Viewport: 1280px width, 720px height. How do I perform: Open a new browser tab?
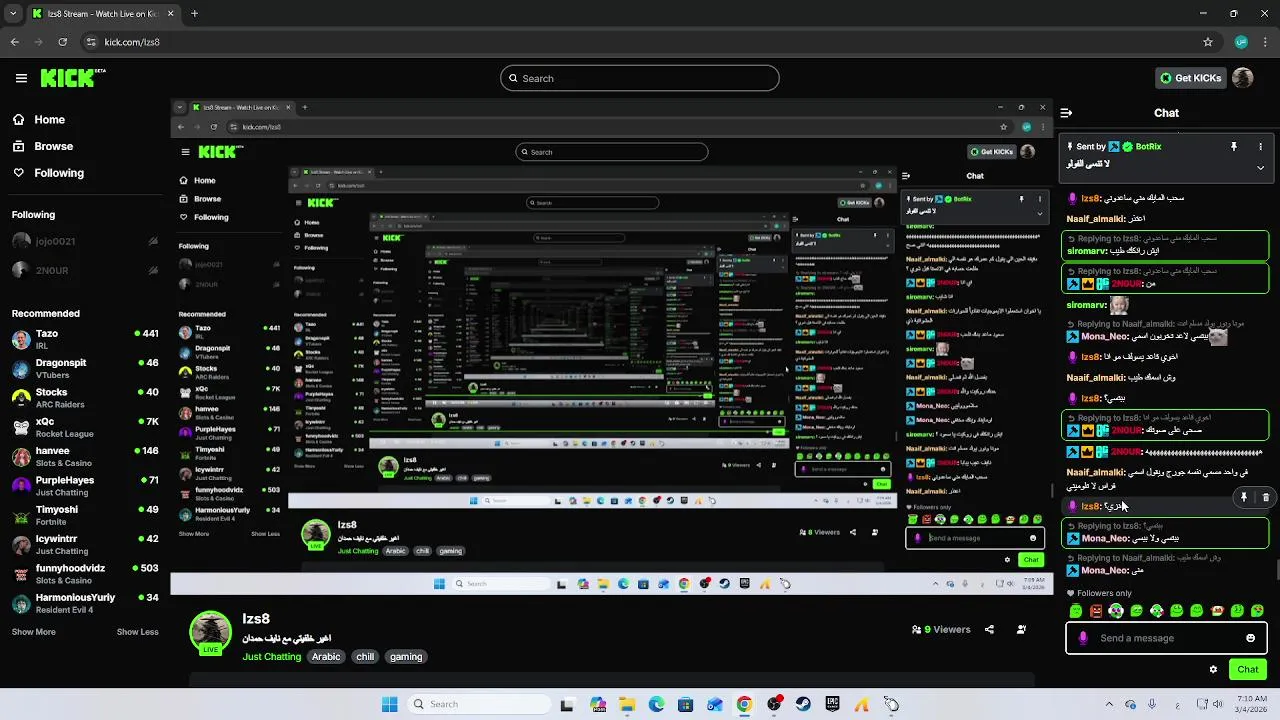point(194,14)
